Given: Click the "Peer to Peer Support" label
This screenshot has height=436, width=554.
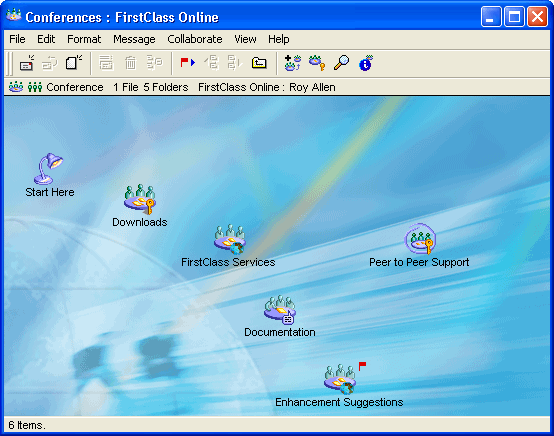Looking at the screenshot, I should (419, 262).
